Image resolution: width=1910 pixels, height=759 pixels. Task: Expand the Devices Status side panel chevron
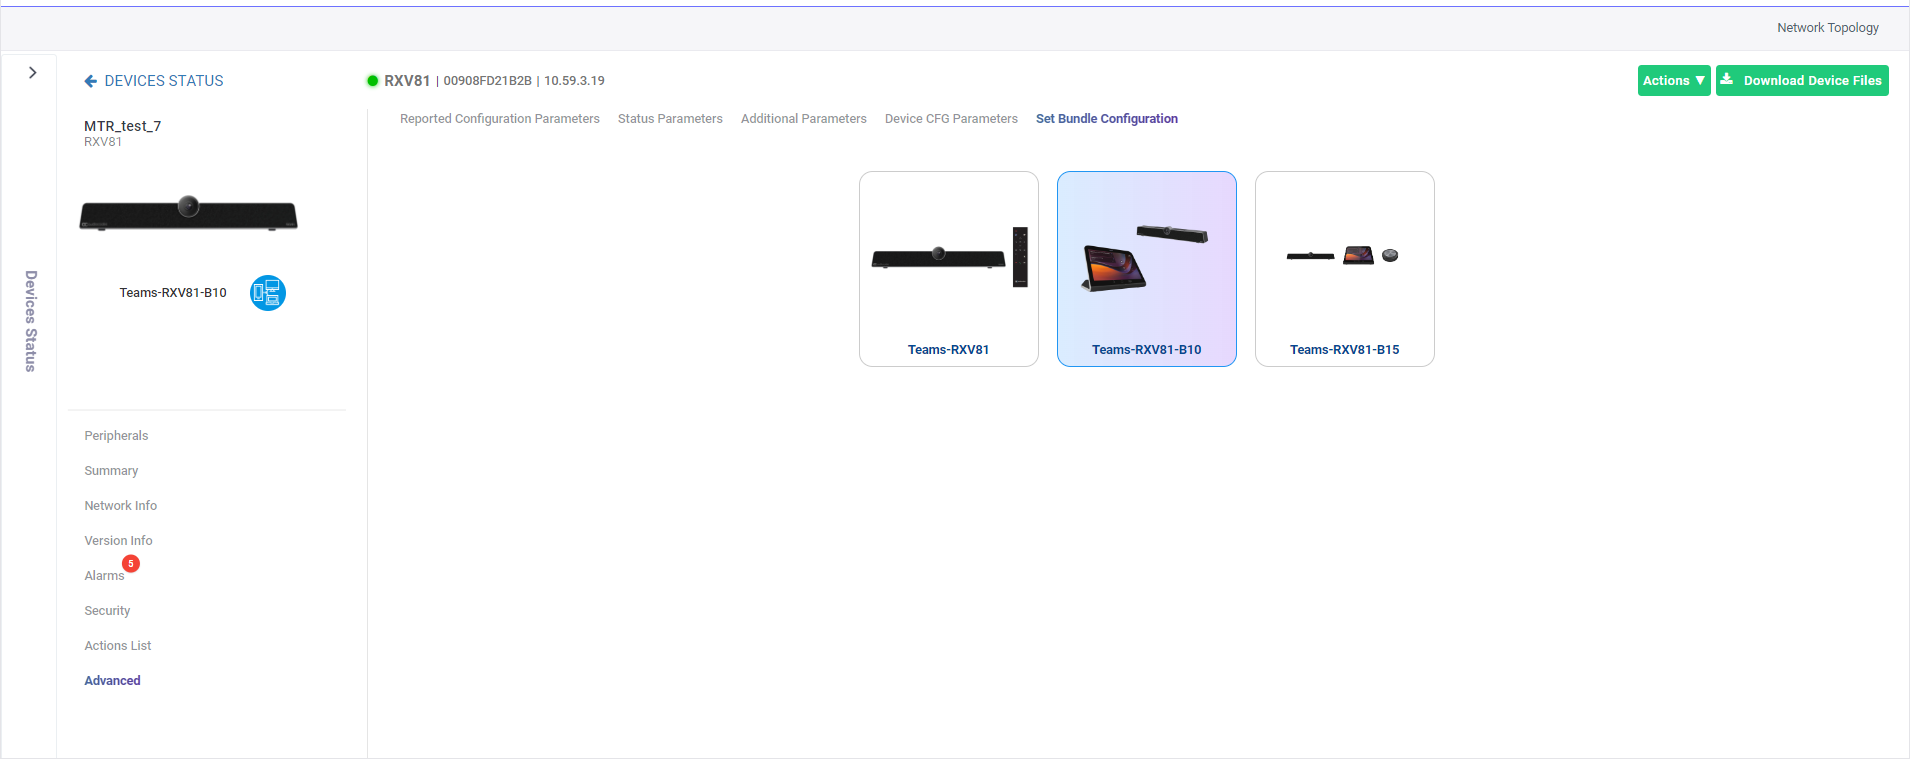[x=33, y=73]
